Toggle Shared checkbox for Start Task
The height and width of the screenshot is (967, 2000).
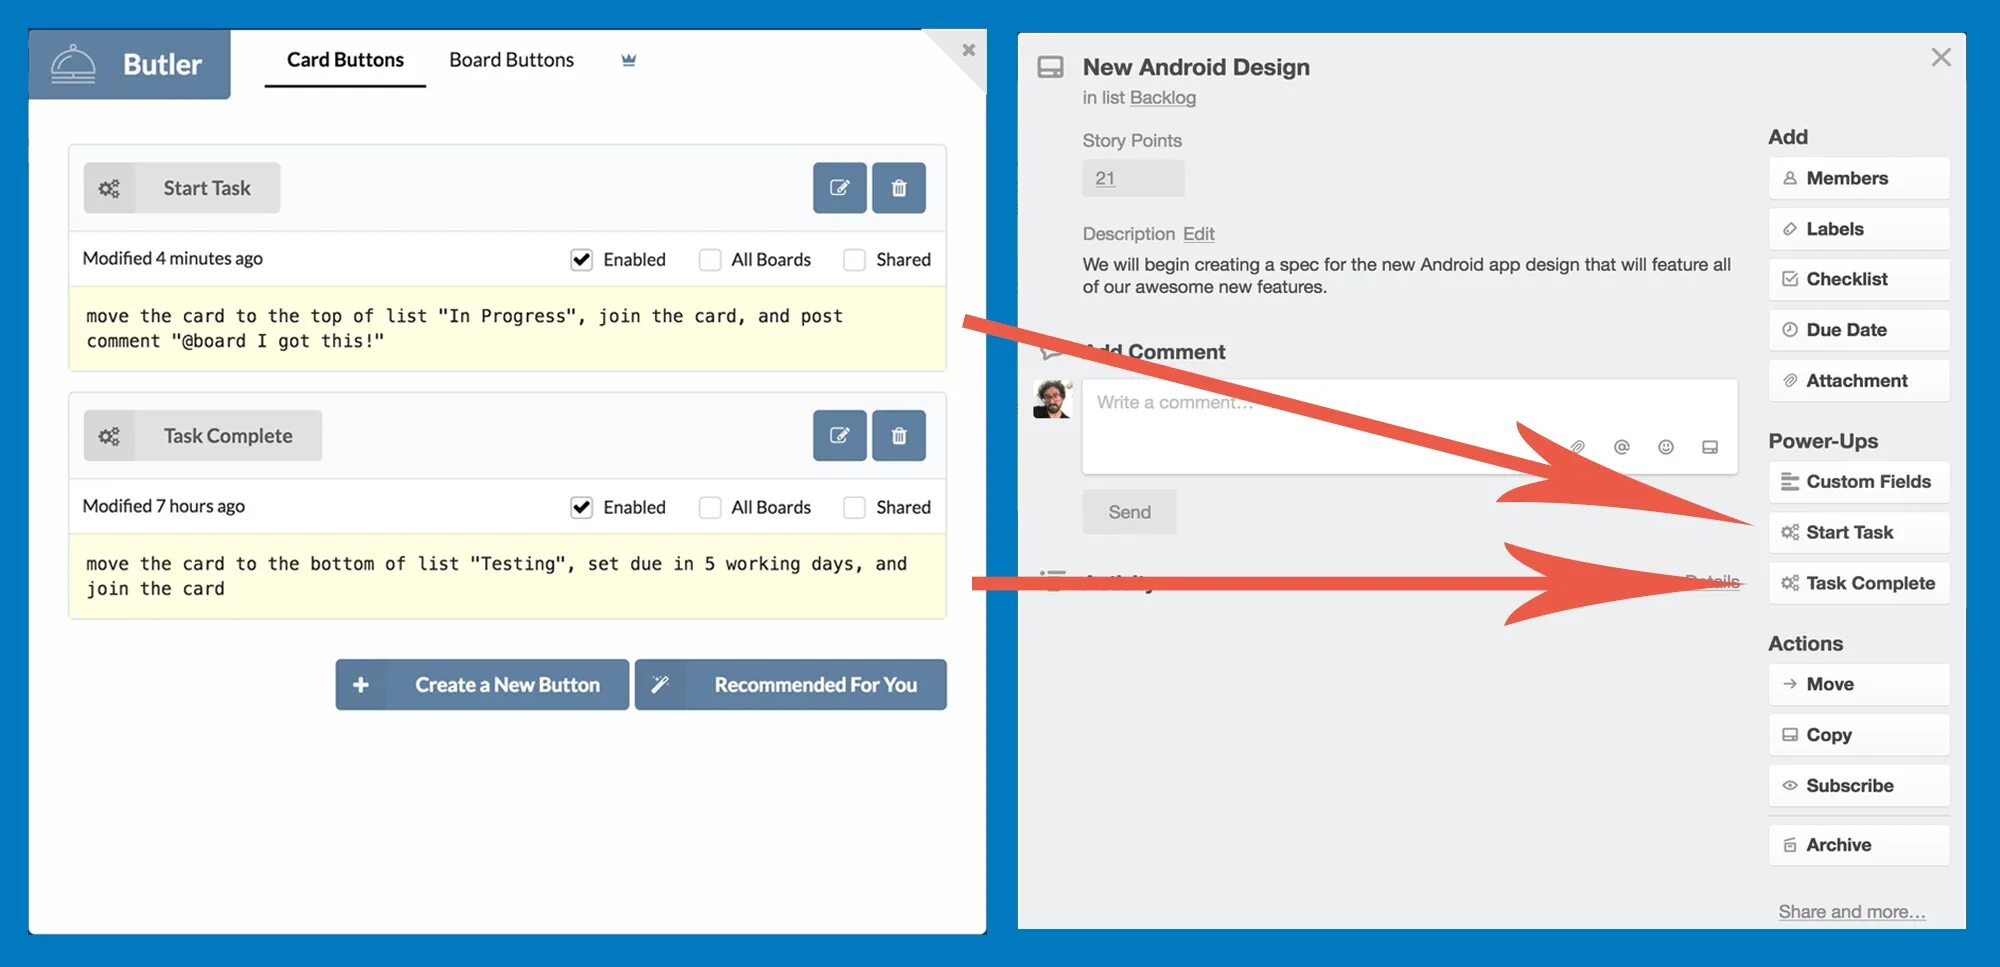[x=854, y=260]
